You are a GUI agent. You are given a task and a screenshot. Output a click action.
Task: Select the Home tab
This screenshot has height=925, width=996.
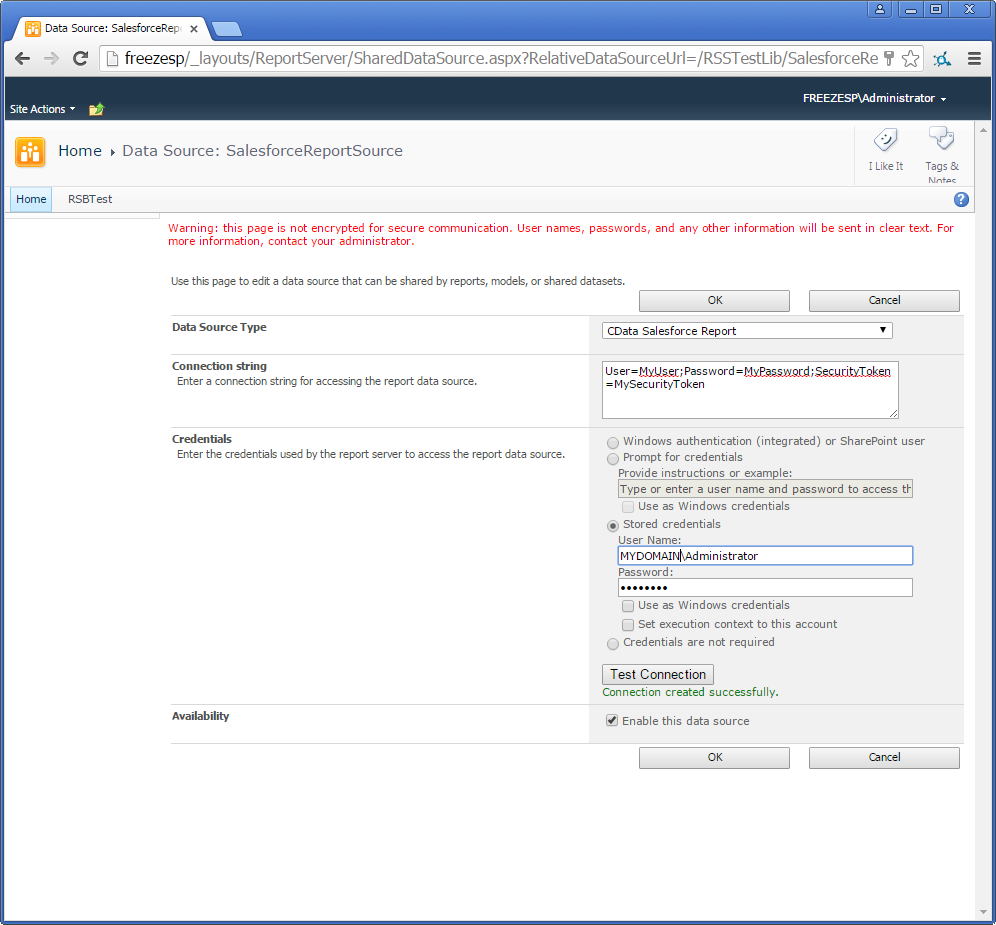(x=30, y=199)
